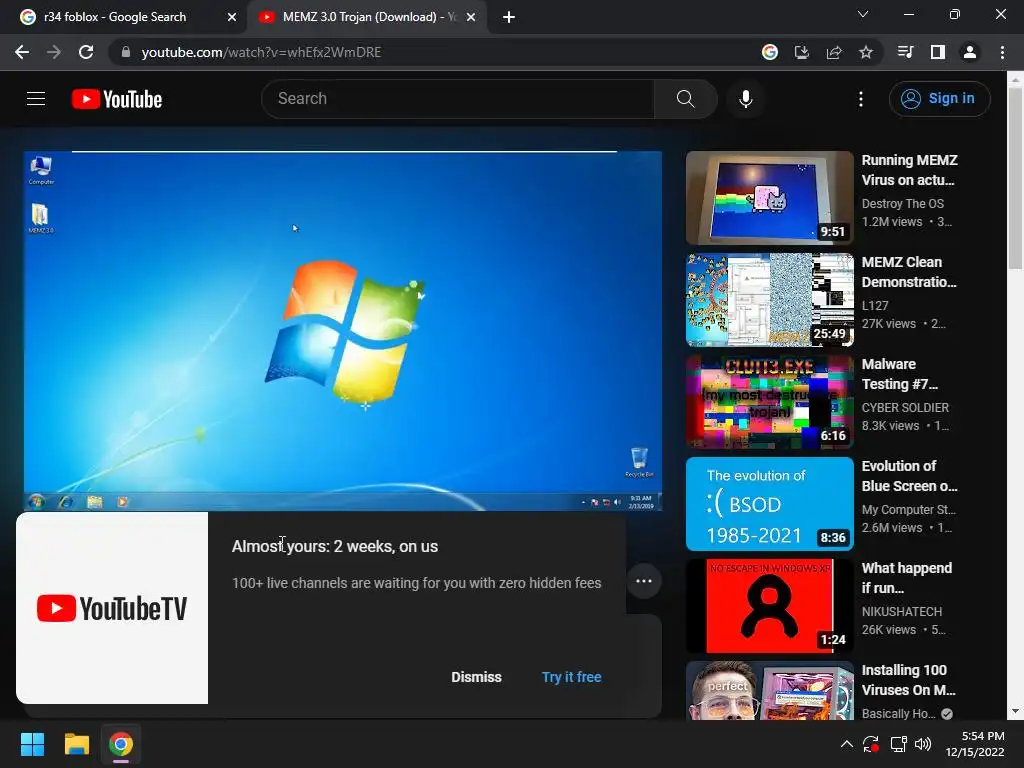Close the Google Search tab
This screenshot has height=768, width=1024.
232,17
